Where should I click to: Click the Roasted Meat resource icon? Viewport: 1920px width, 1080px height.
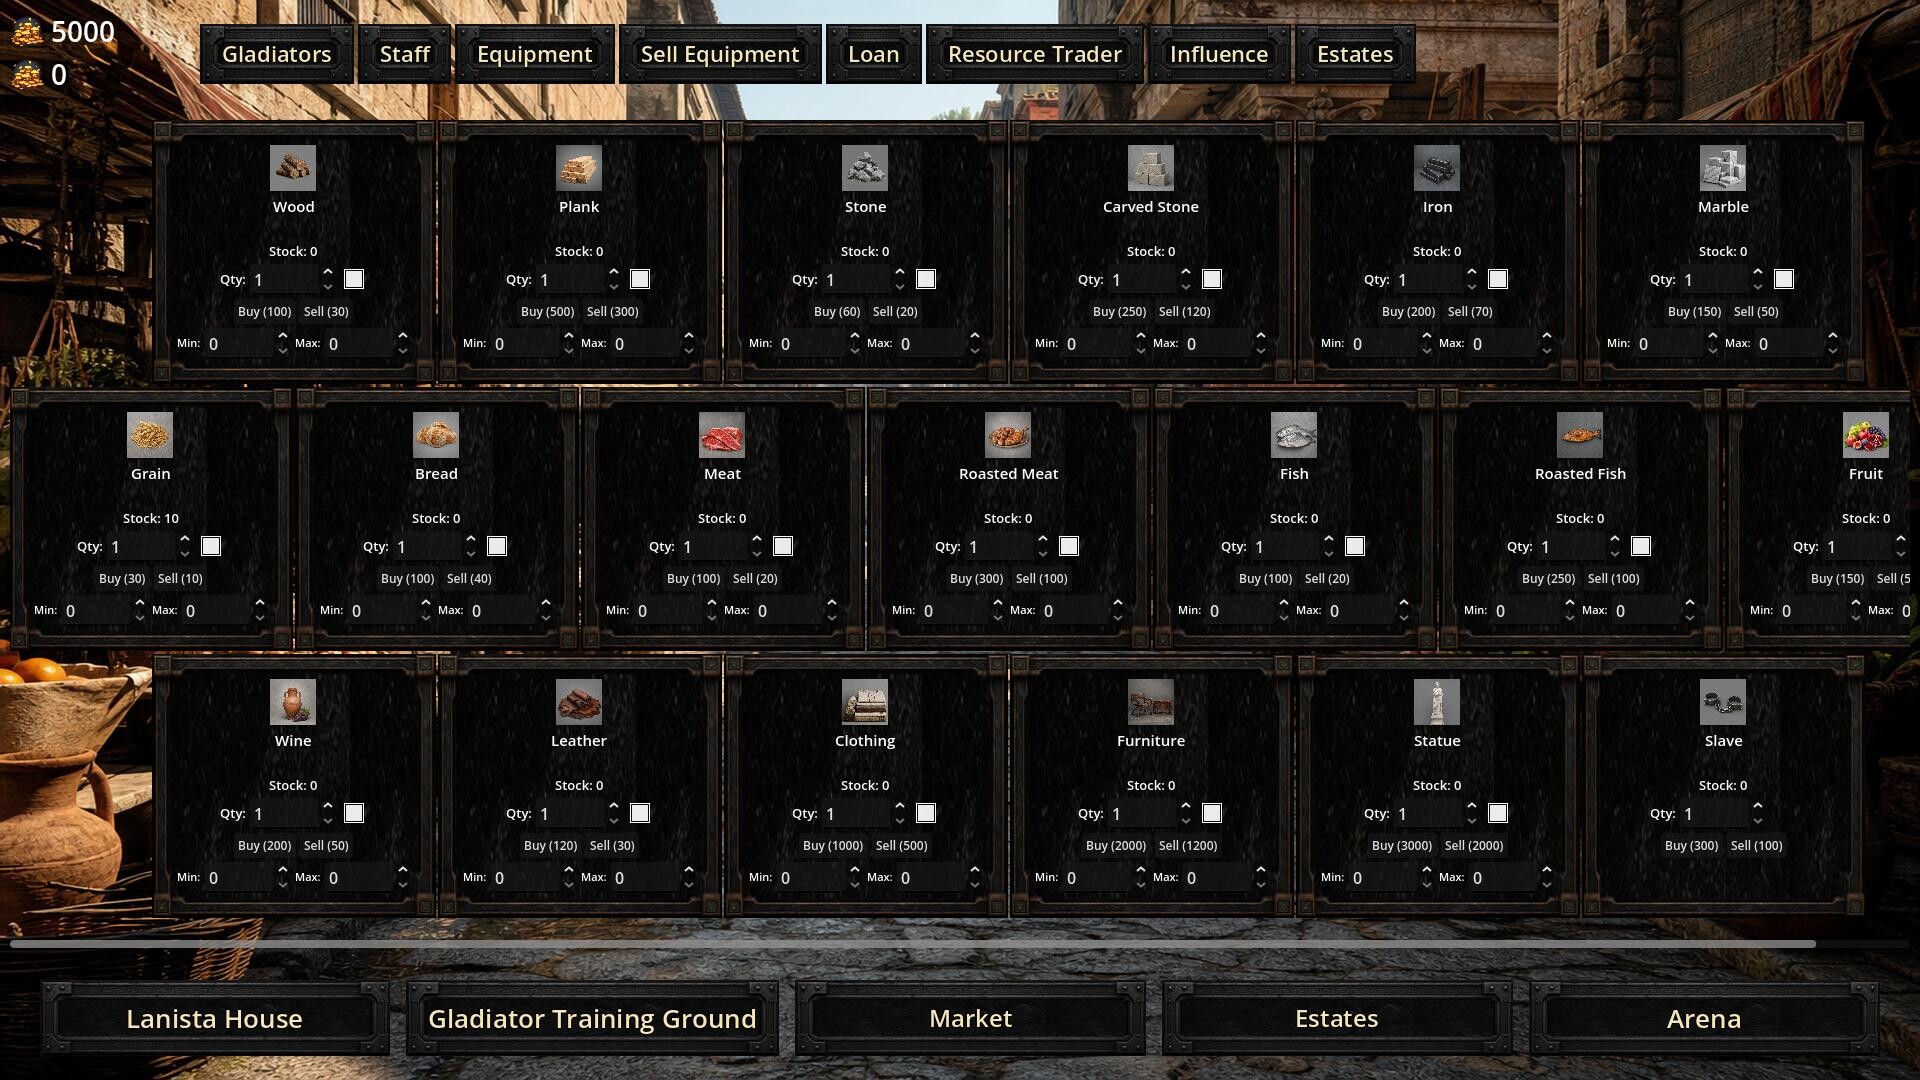click(1008, 435)
